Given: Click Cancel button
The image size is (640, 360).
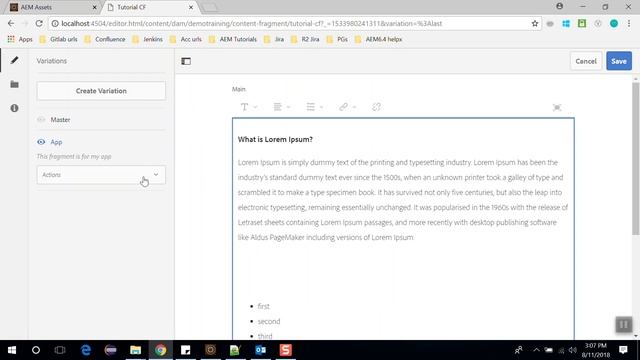Looking at the screenshot, I should click(586, 61).
